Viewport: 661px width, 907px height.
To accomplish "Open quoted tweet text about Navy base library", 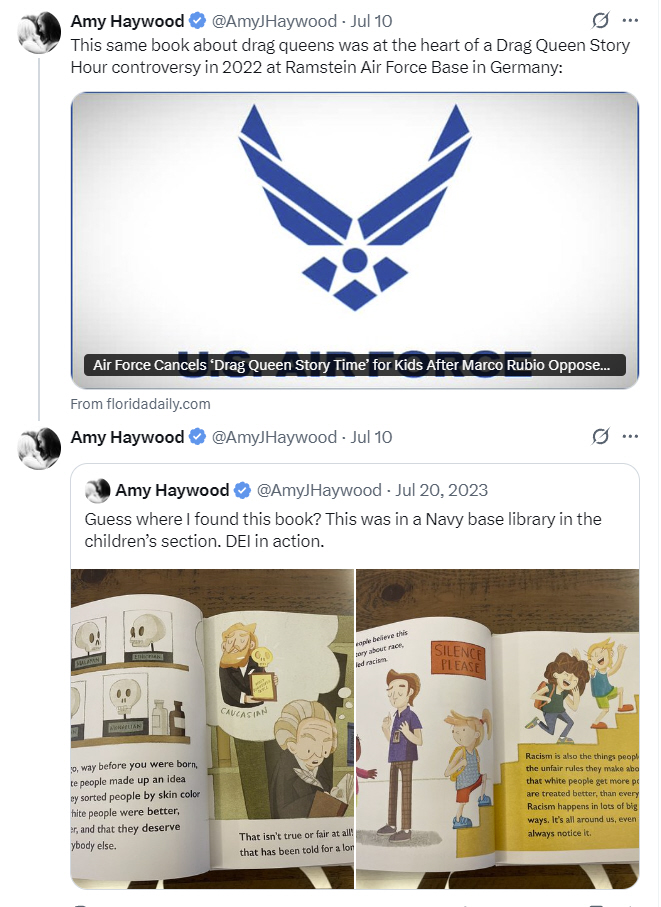I will [x=343, y=530].
